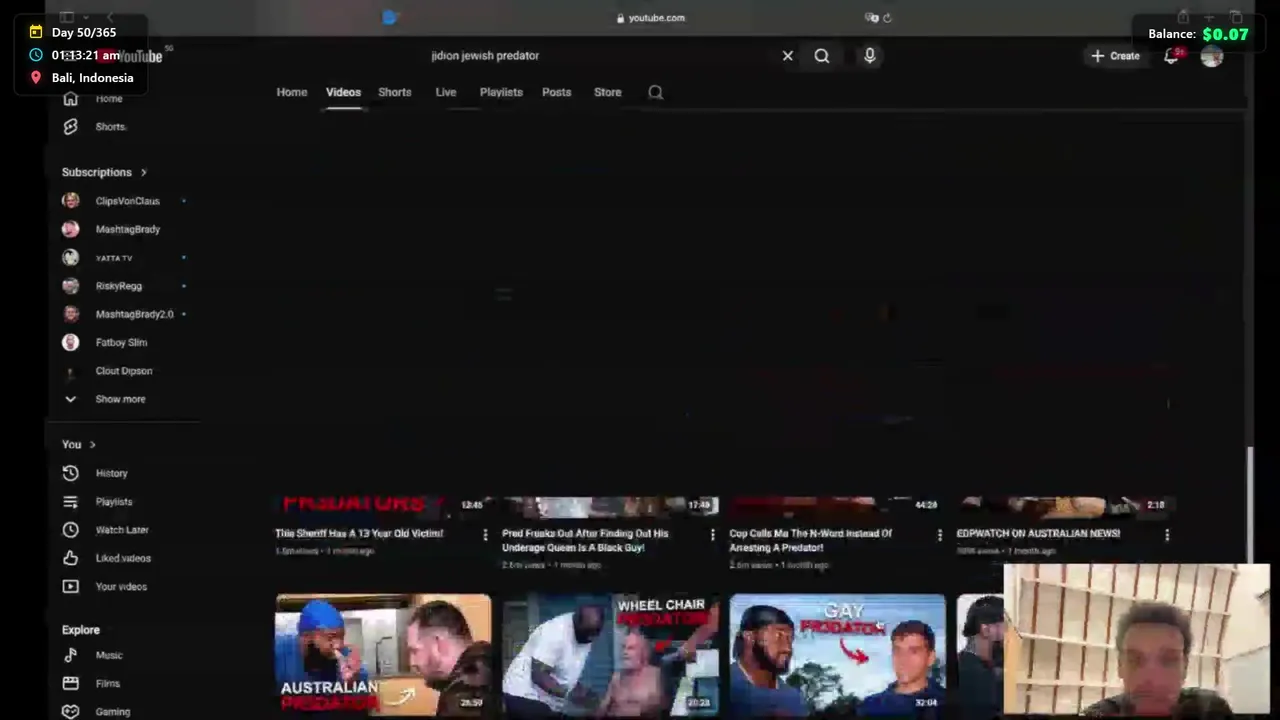Image resolution: width=1280 pixels, height=720 pixels.
Task: Open the account avatar menu
Action: click(1211, 56)
